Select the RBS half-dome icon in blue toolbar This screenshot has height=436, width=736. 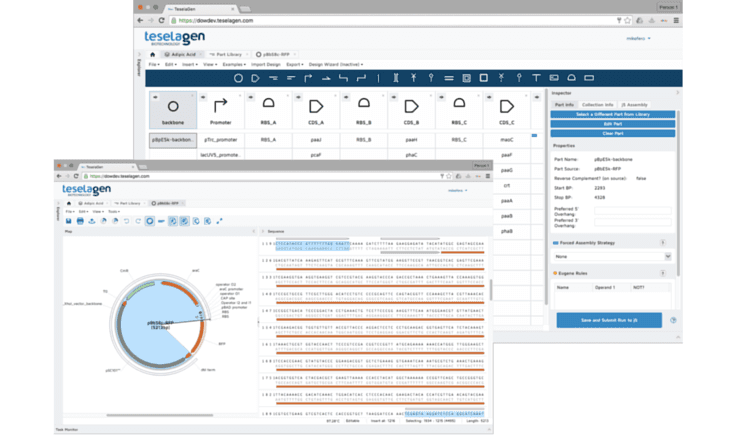[571, 78]
